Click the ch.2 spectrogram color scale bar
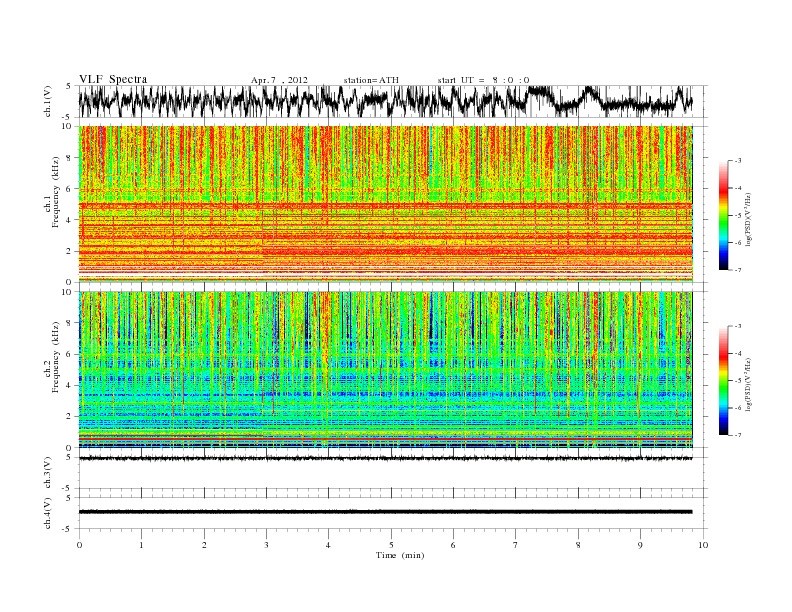Viewport: 792px width, 612px height. pos(723,381)
